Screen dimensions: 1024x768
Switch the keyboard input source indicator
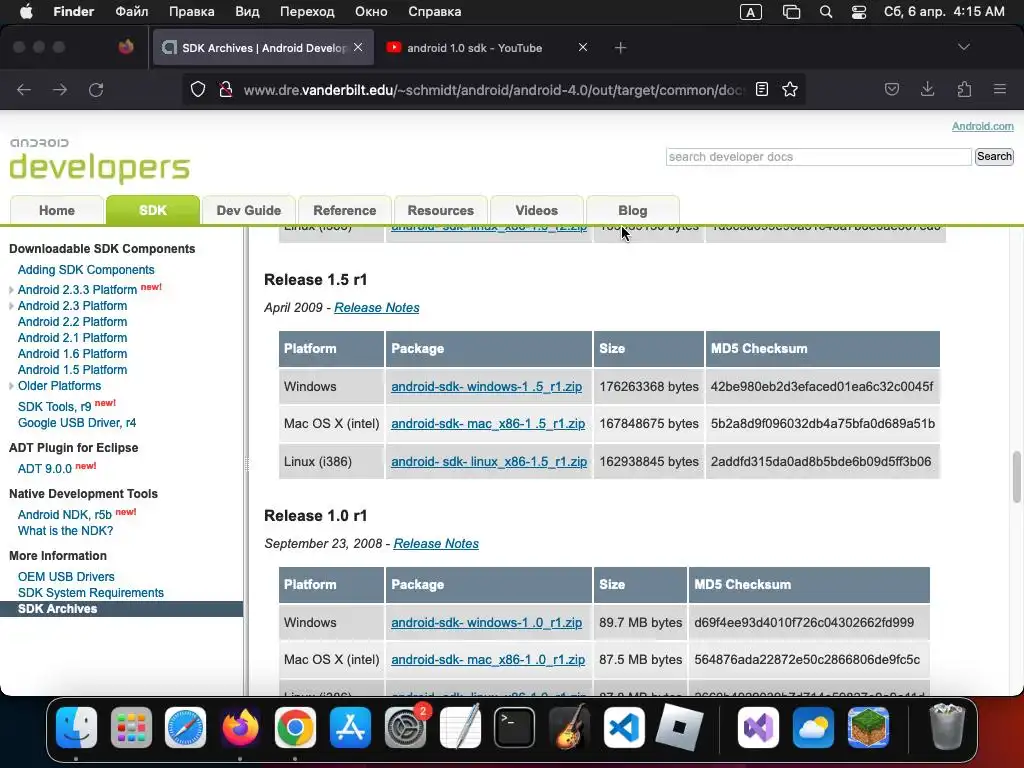[x=750, y=12]
